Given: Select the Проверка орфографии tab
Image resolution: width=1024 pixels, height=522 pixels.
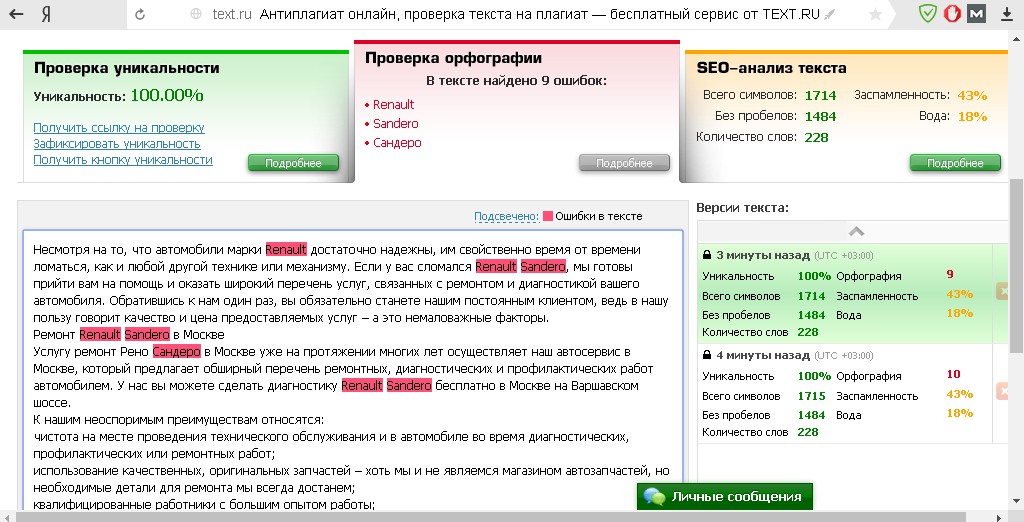Looking at the screenshot, I should pos(453,58).
